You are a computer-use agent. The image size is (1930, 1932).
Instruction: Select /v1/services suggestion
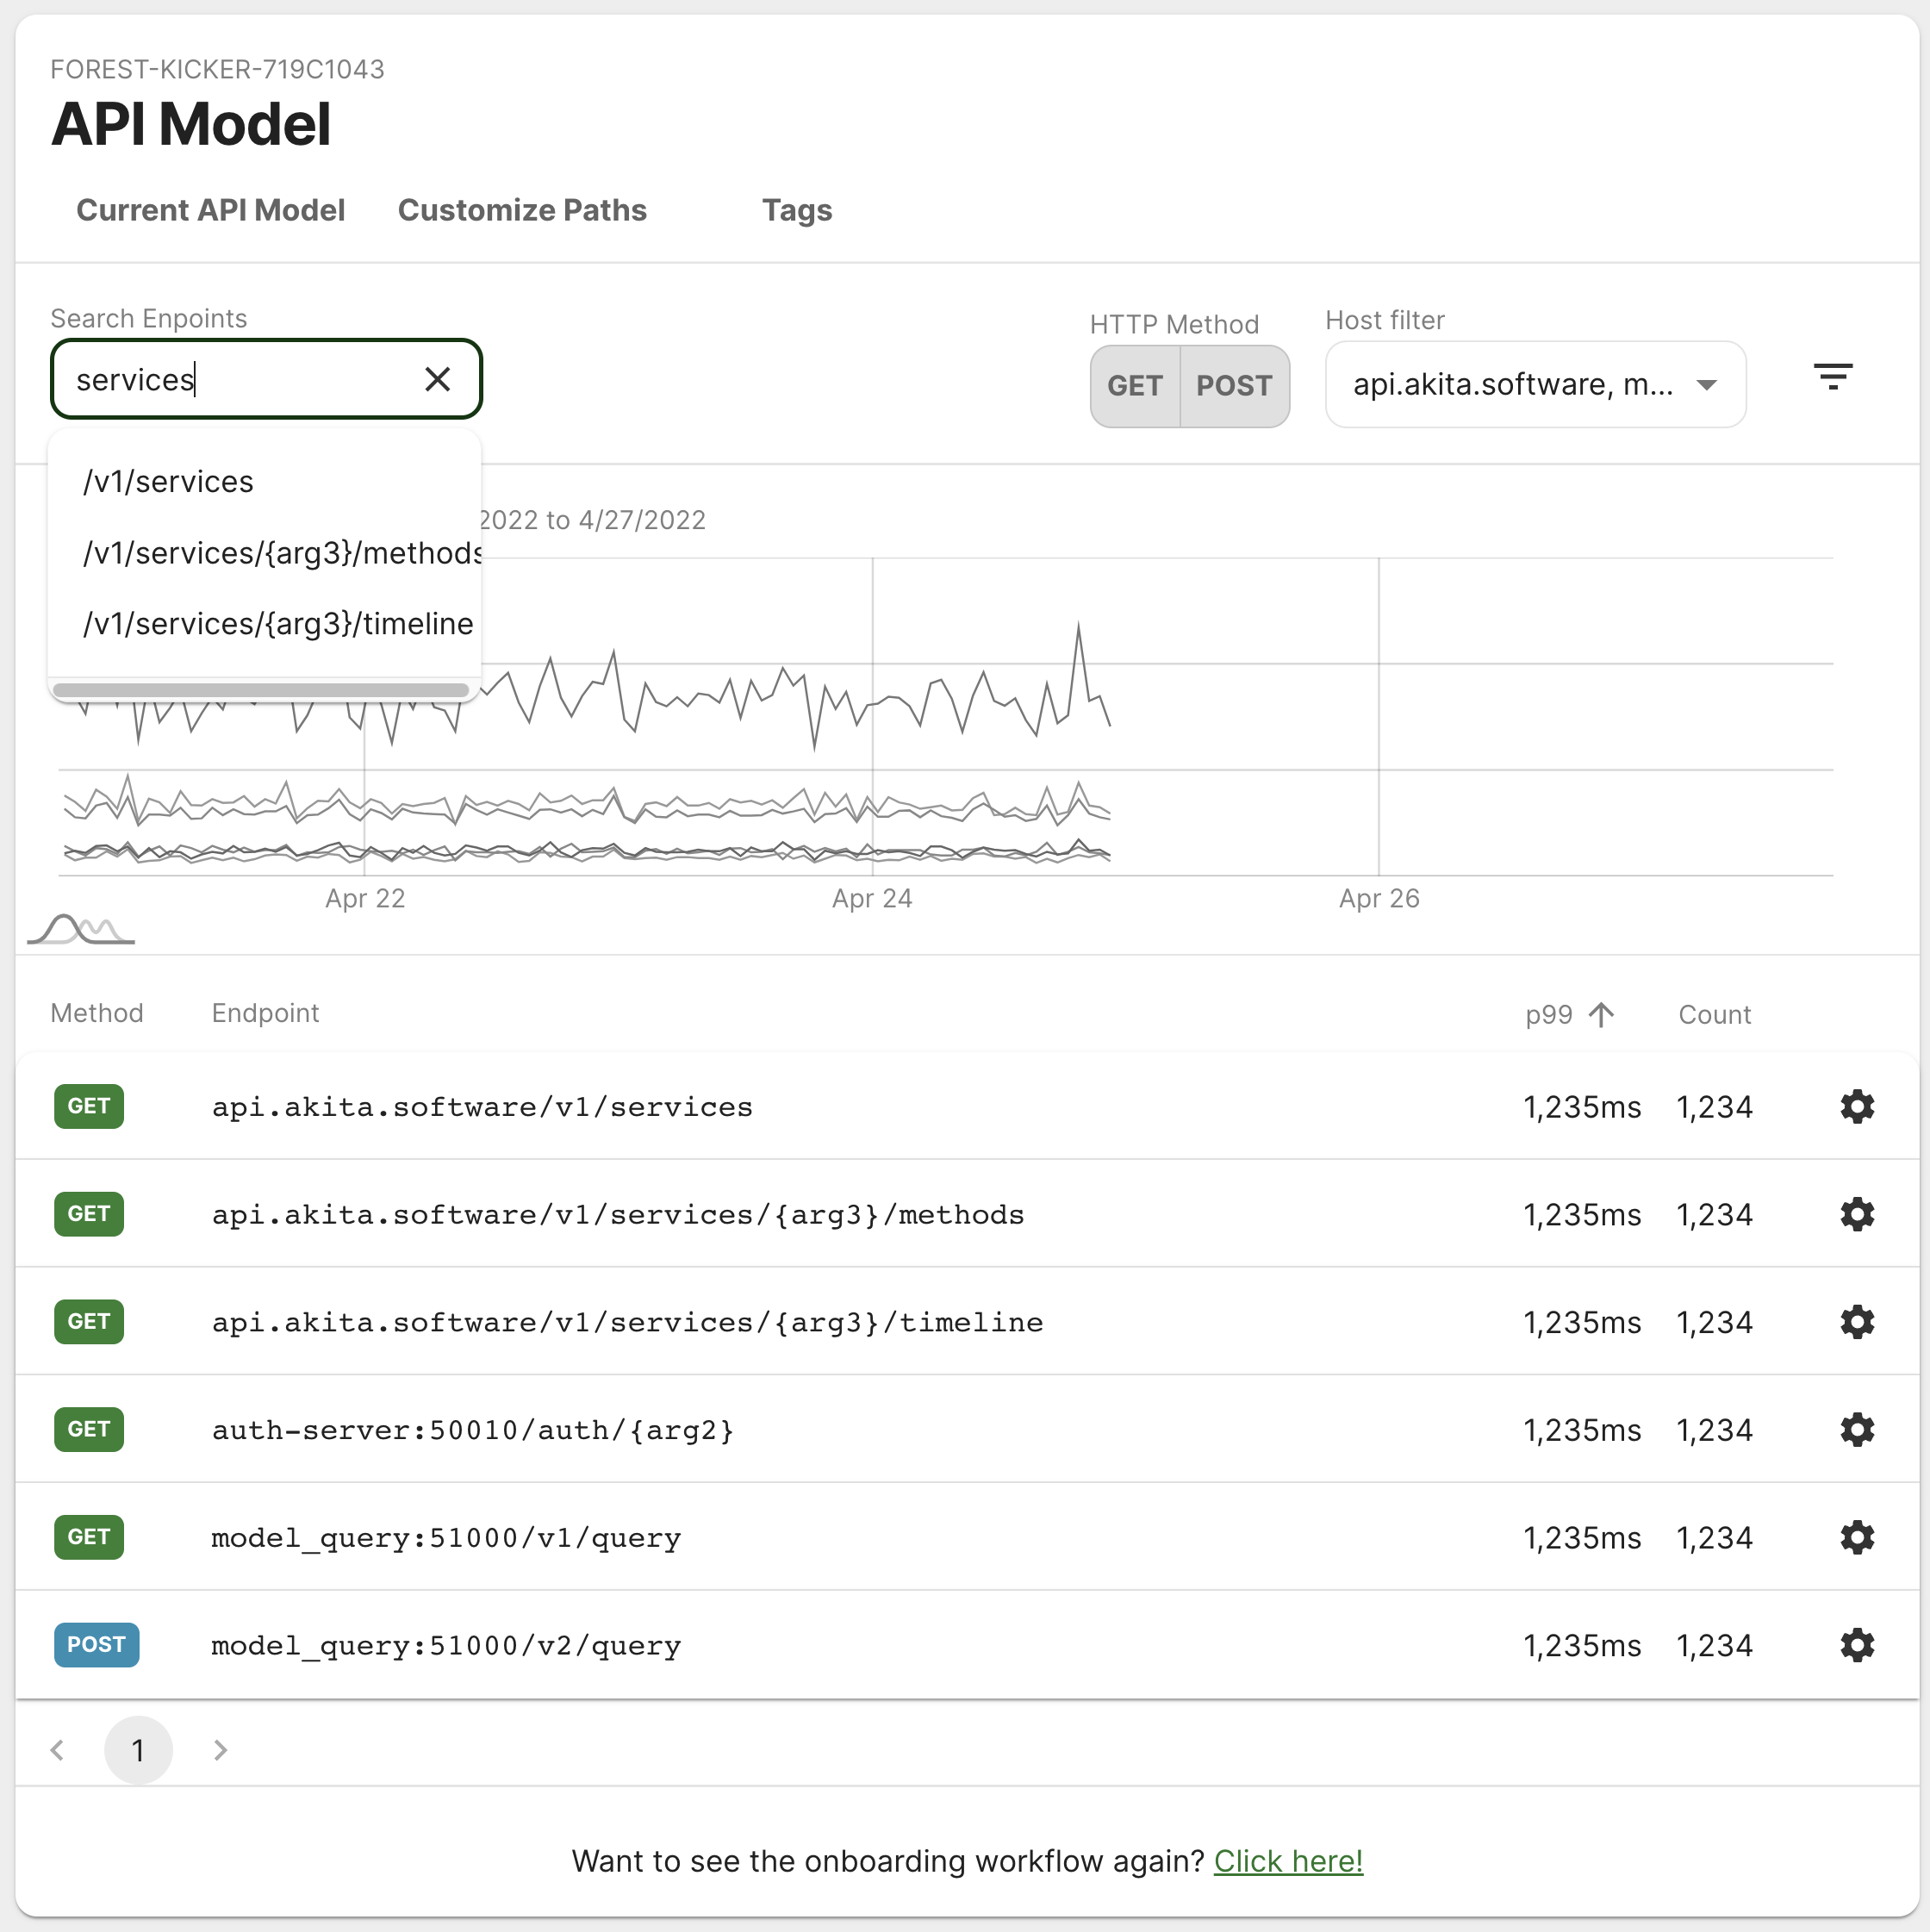click(168, 482)
